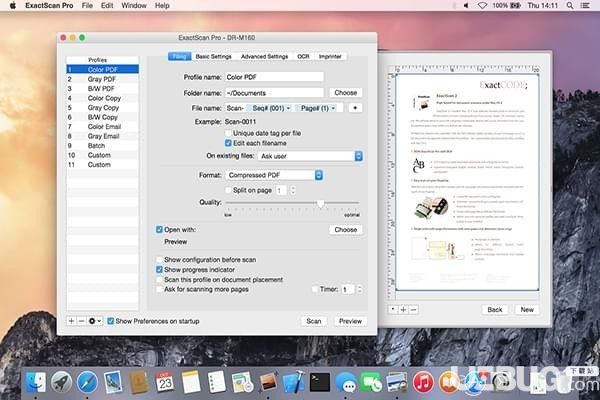This screenshot has height=400, width=600.
Task: Remove selected profile with minus icon
Action: pyautogui.click(x=81, y=321)
